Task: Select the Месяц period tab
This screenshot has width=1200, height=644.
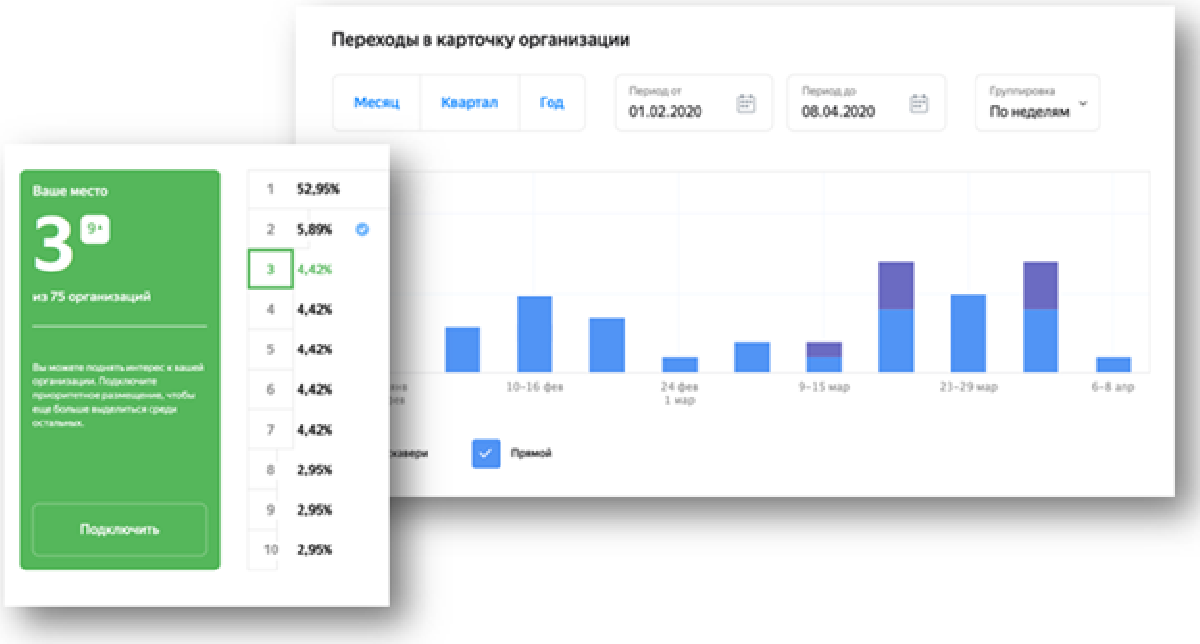Action: point(376,103)
